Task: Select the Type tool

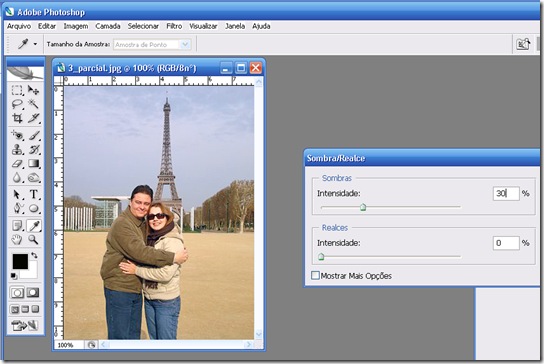Action: coord(34,194)
